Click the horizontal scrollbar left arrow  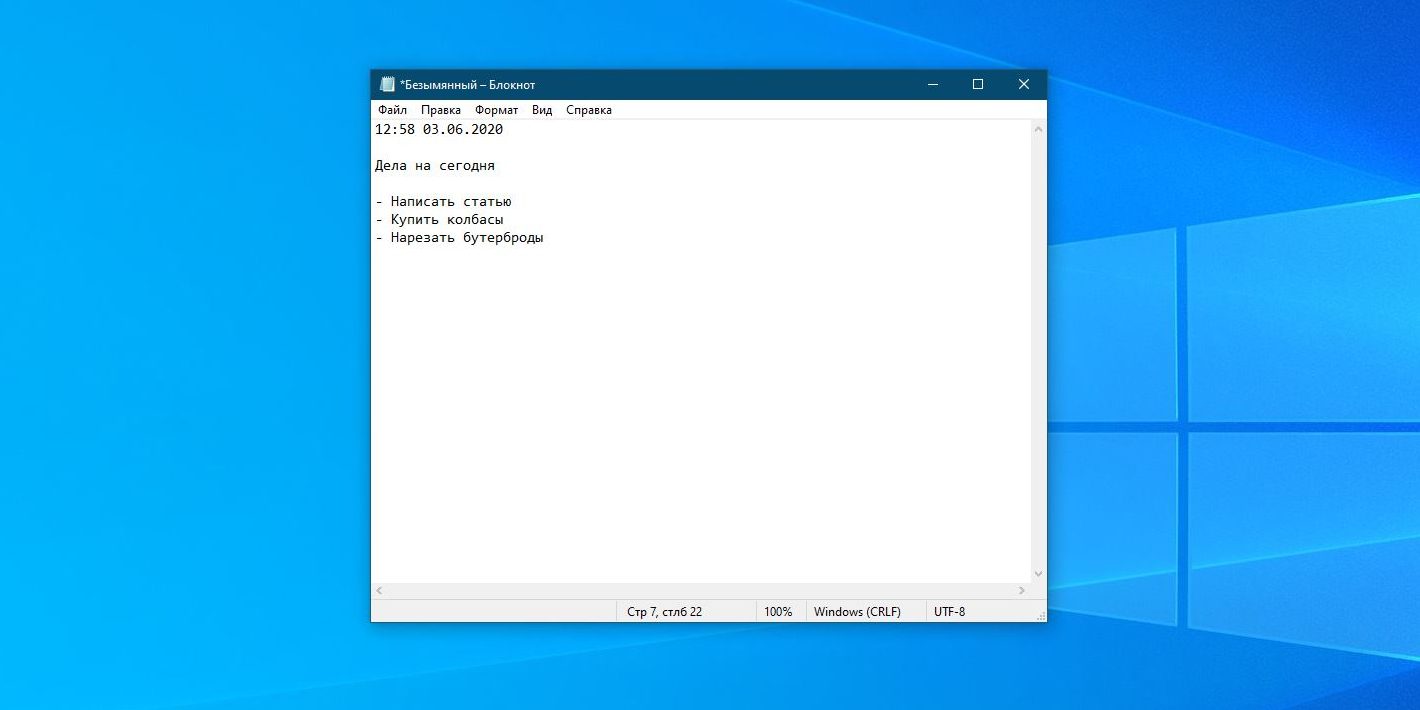(x=378, y=591)
